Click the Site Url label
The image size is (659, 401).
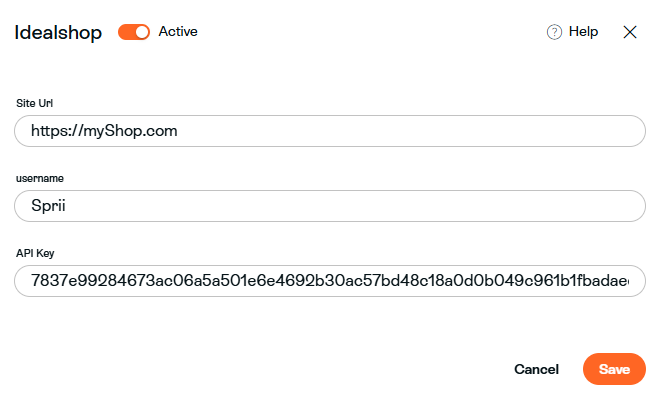[34, 103]
